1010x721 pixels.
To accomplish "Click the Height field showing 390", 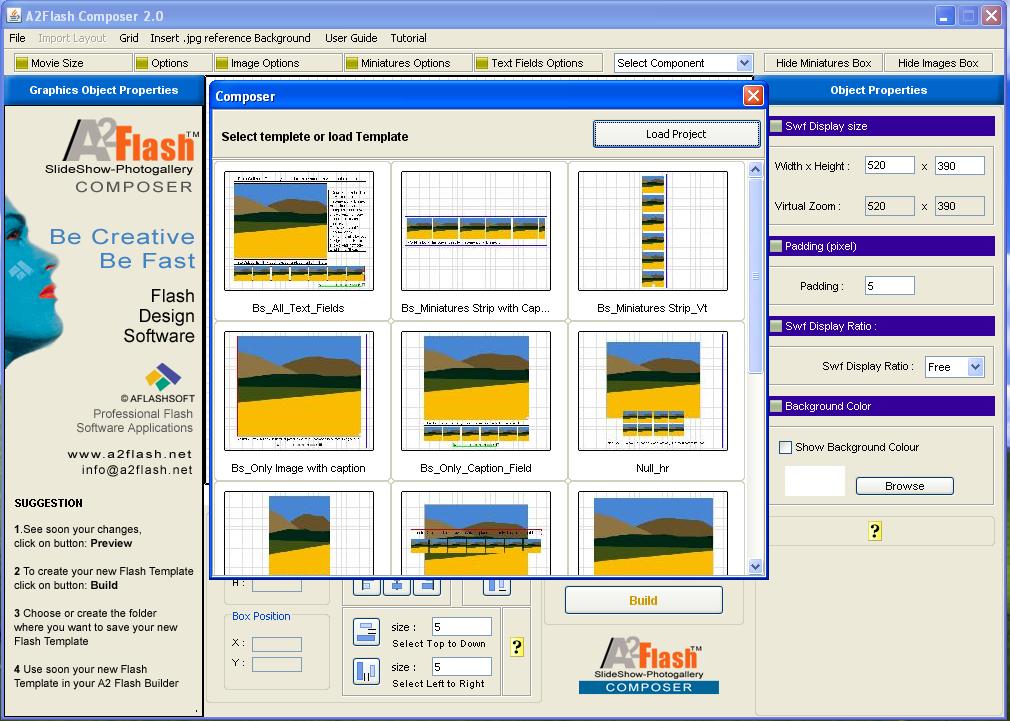I will click(x=960, y=166).
